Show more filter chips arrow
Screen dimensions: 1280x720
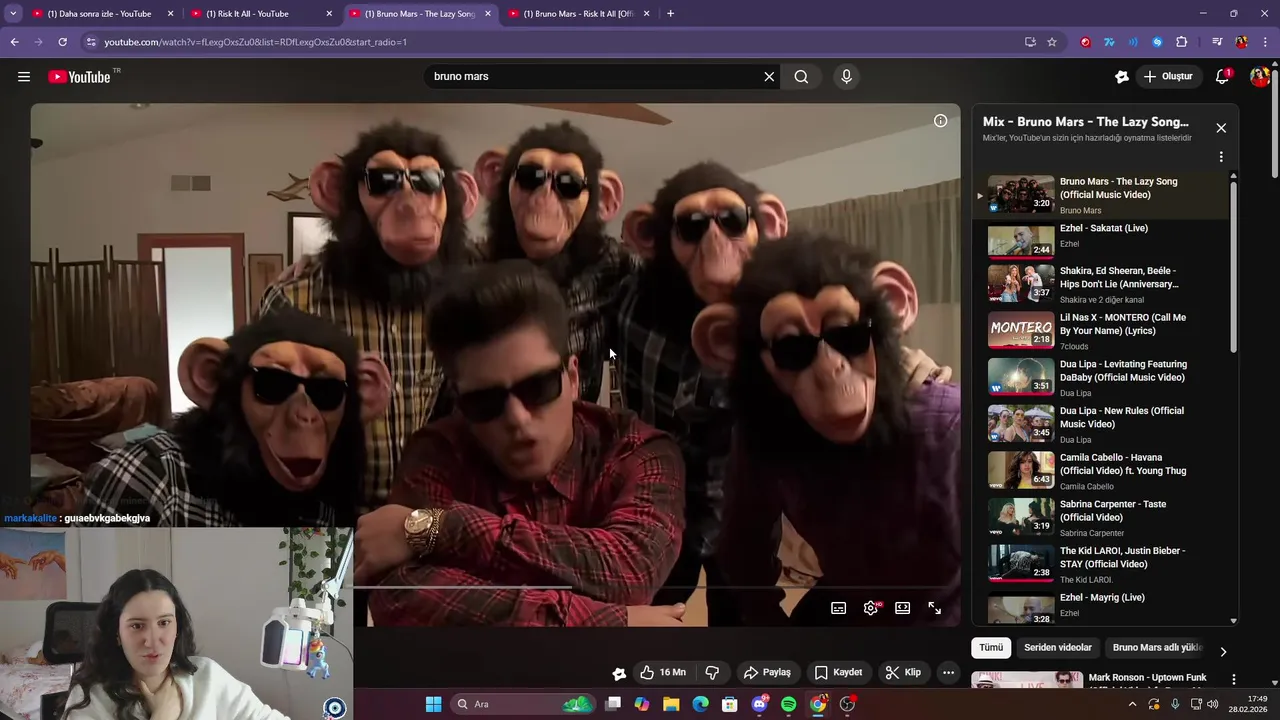coord(1222,651)
